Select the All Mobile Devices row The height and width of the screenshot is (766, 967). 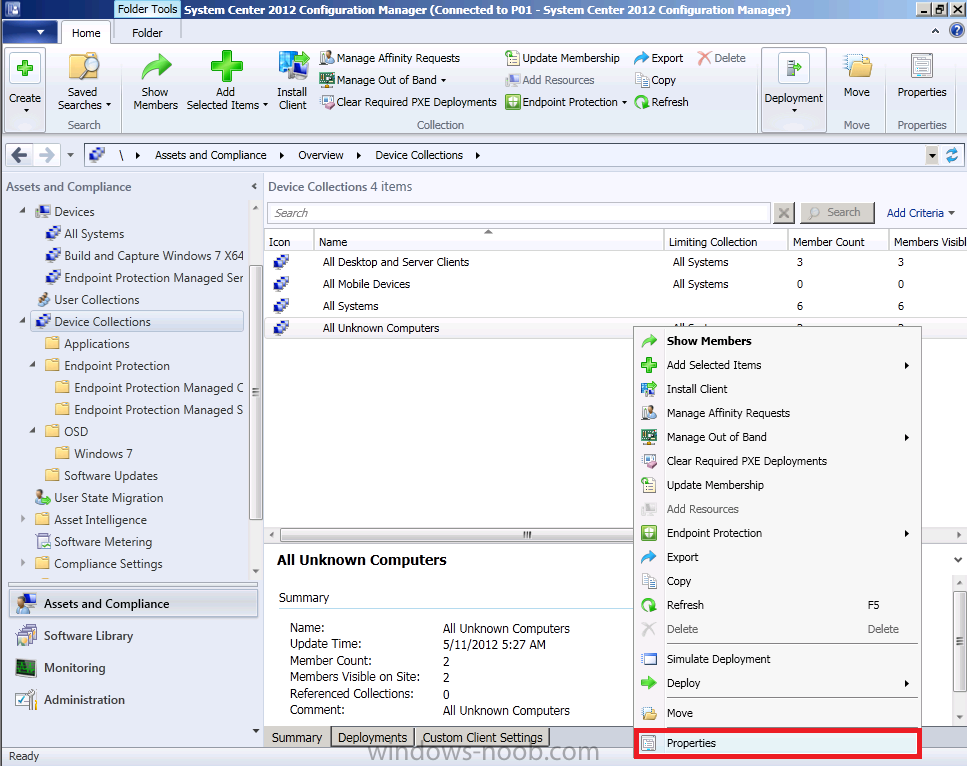[615, 284]
